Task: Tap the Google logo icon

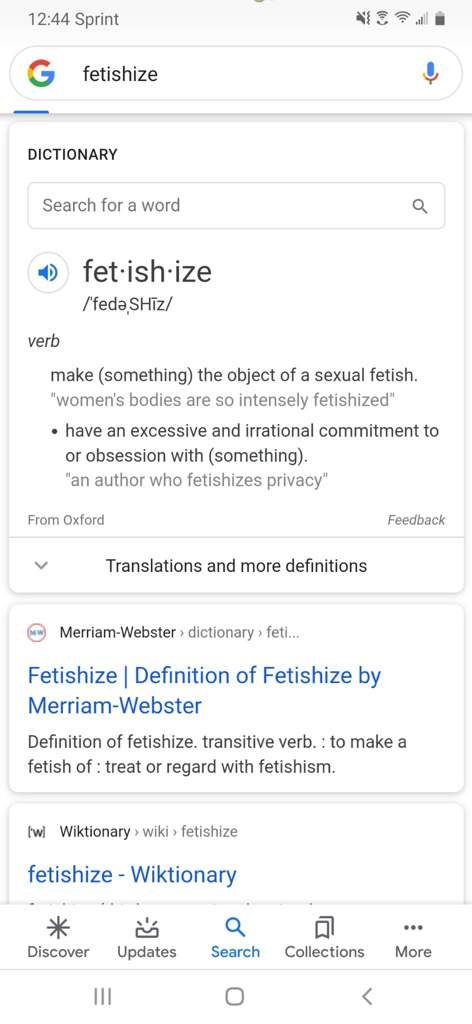Action: pyautogui.click(x=40, y=74)
